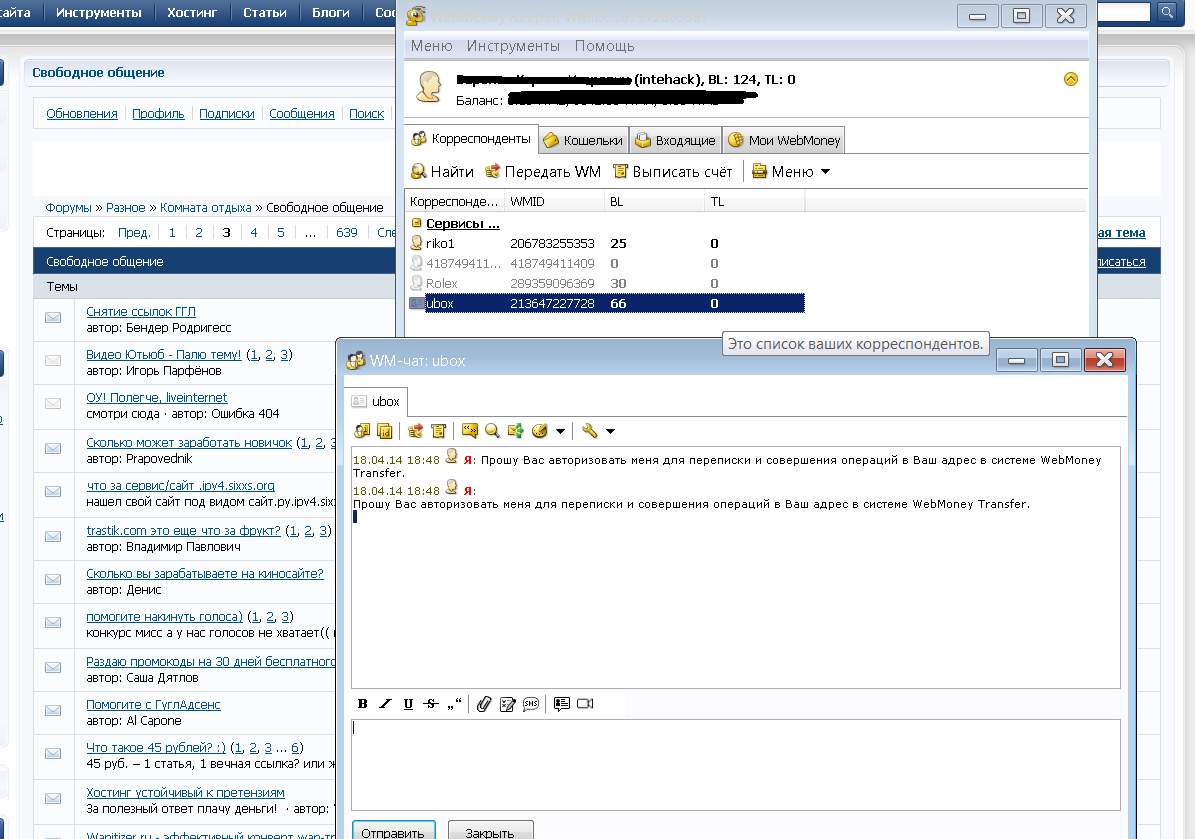Go to Комната отдыха breadcrumb link
The image size is (1195, 839).
point(206,207)
